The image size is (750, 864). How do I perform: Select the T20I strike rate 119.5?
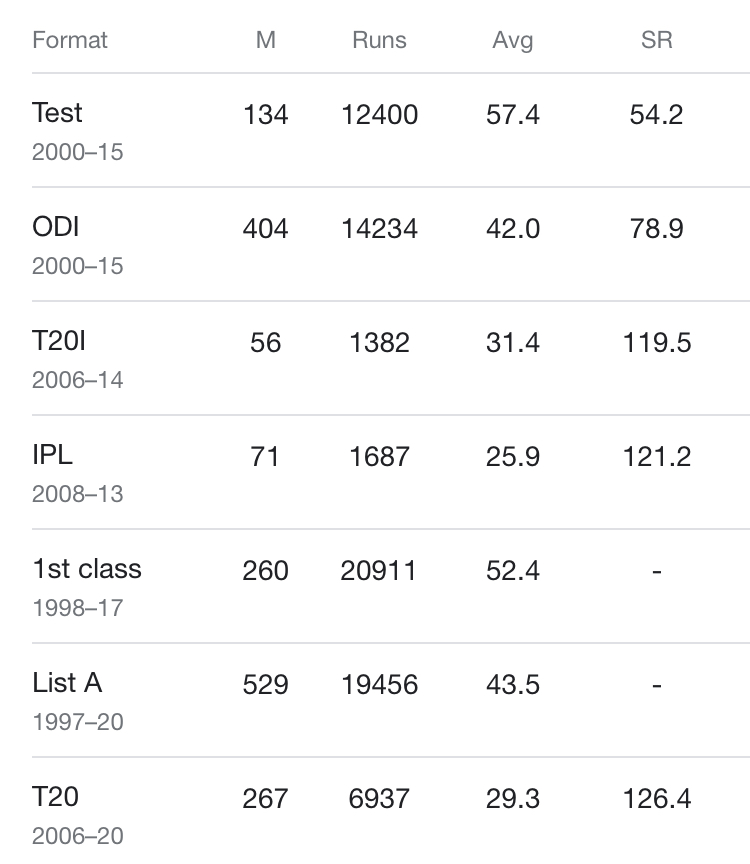656,343
